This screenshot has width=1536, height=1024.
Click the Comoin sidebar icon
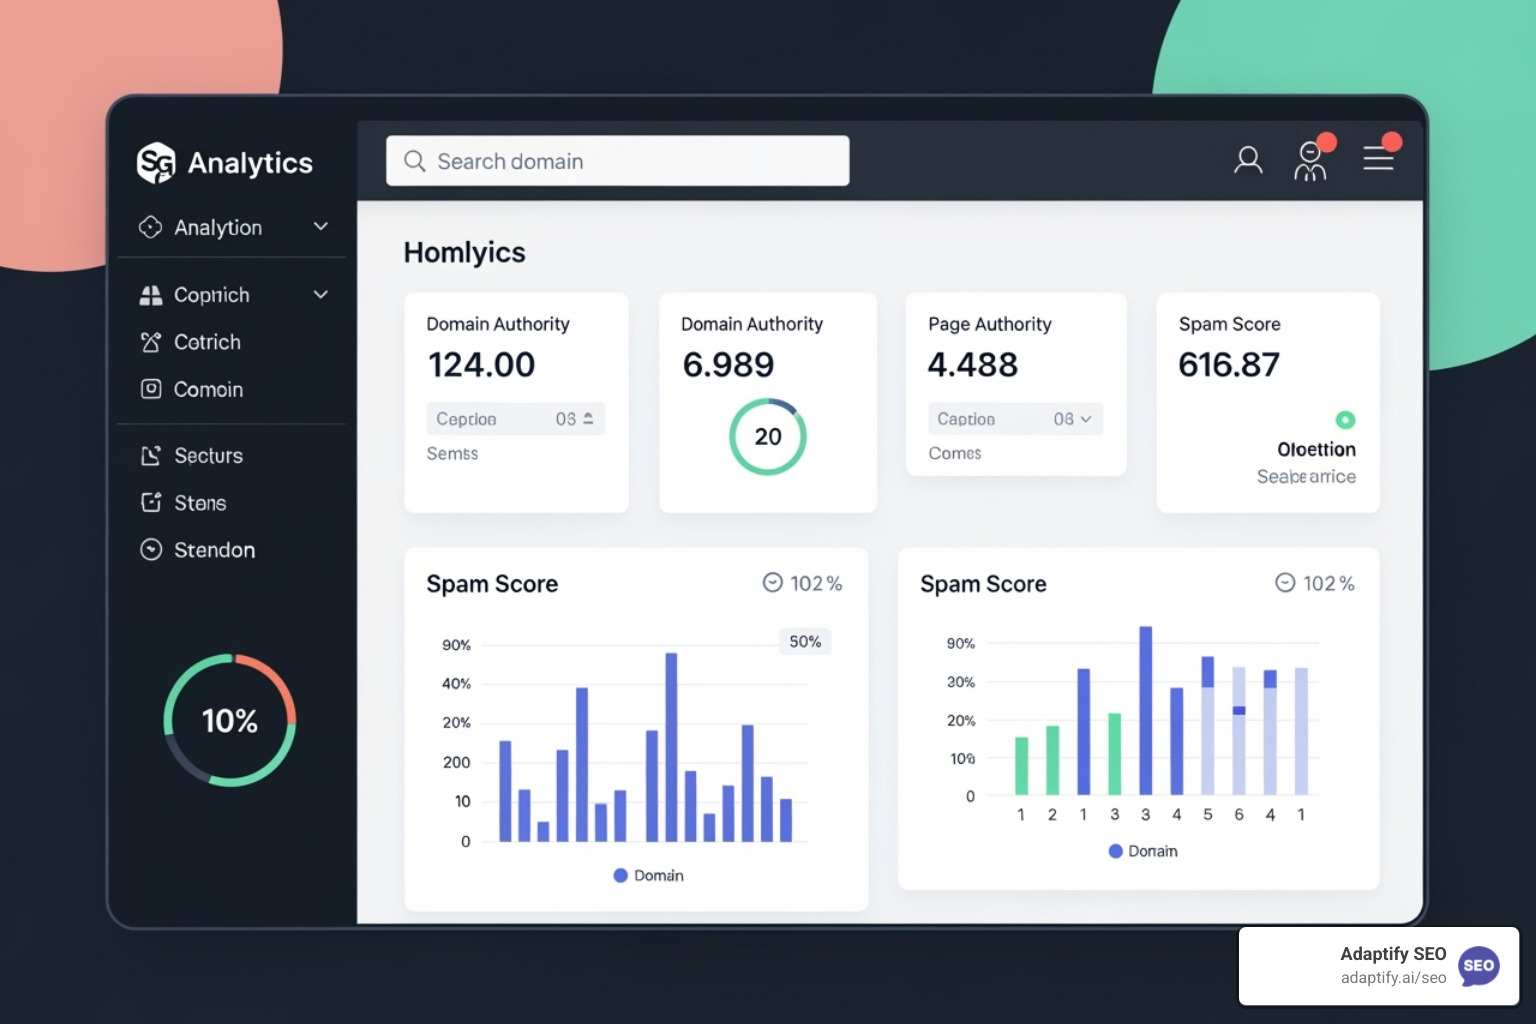point(151,389)
